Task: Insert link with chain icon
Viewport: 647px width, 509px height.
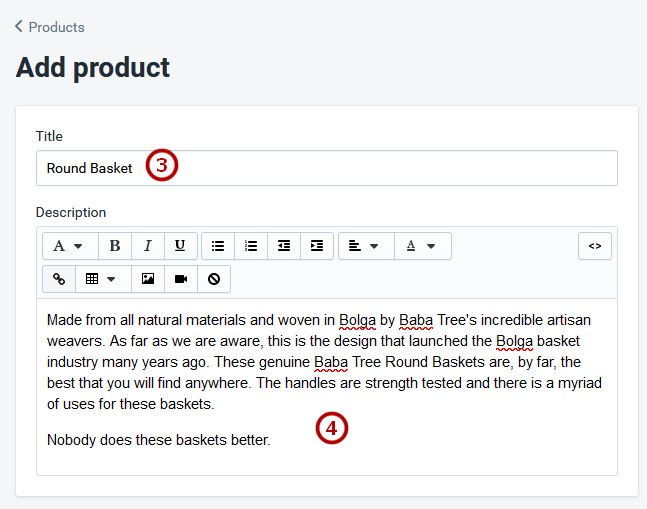Action: point(59,279)
